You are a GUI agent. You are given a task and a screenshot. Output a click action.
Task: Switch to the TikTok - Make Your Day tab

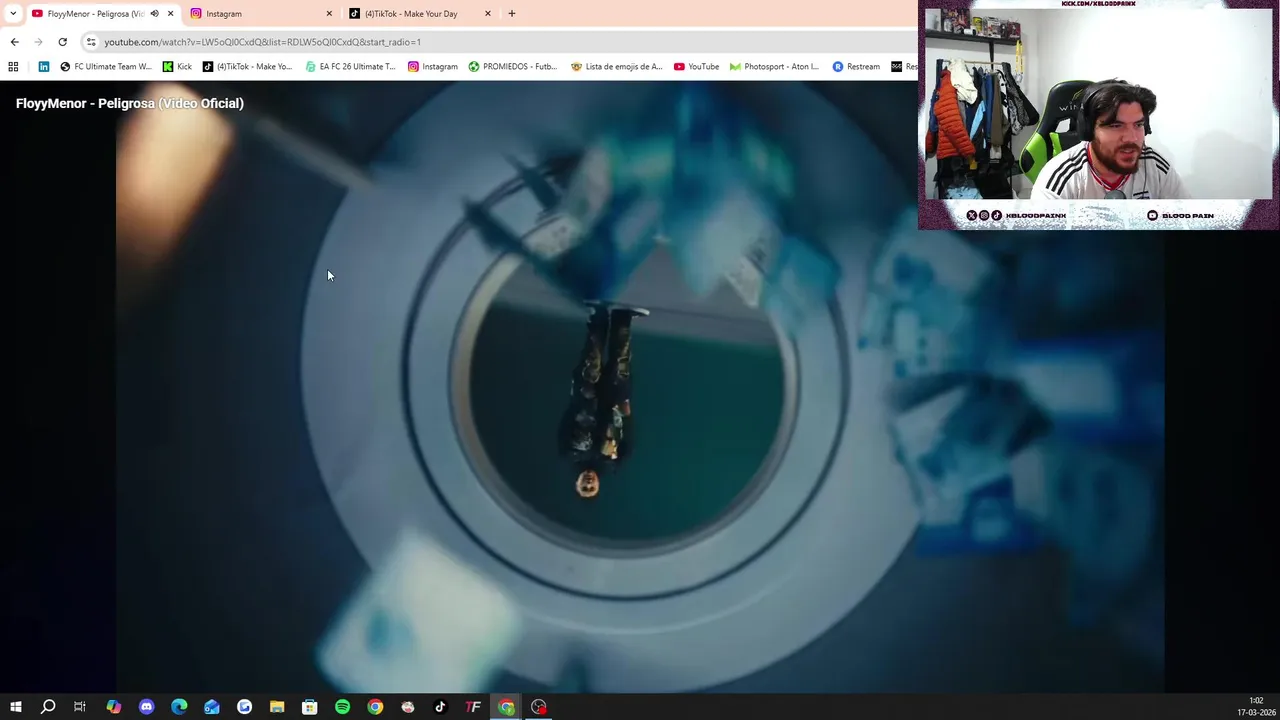point(420,14)
